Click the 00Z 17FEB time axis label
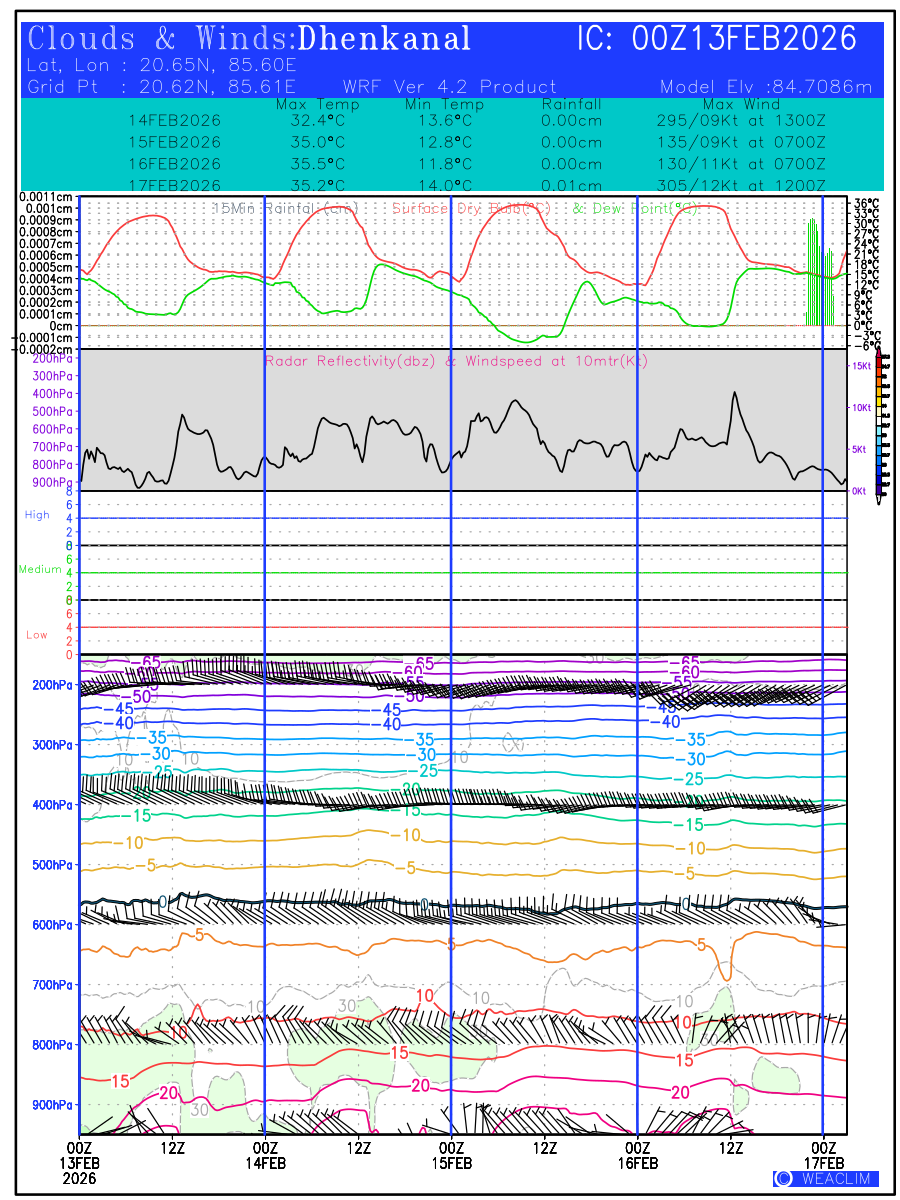This screenshot has width=900, height=1200. coord(824,1155)
